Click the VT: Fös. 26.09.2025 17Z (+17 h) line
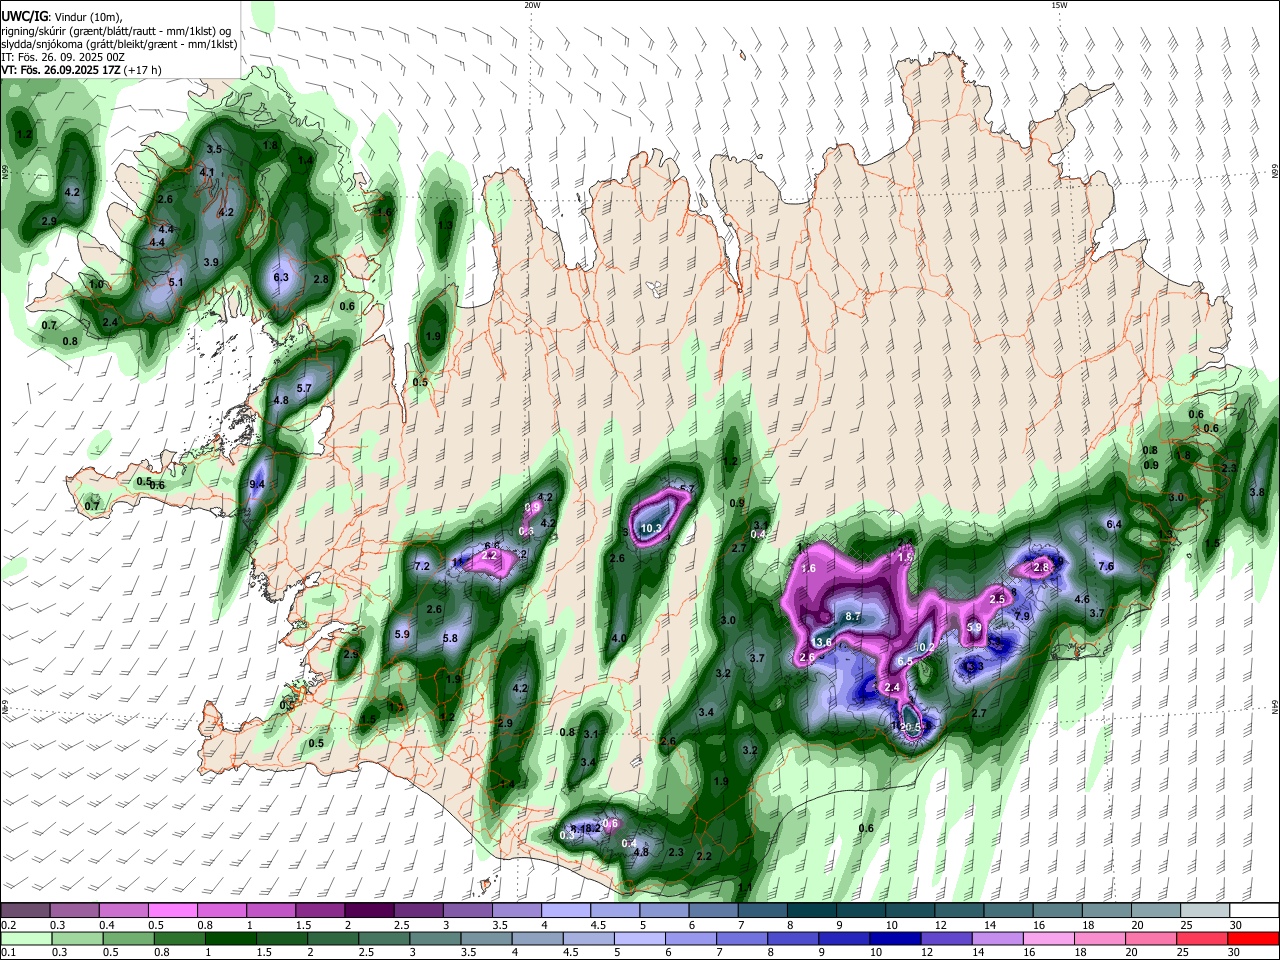The height and width of the screenshot is (960, 1280). pyautogui.click(x=82, y=70)
